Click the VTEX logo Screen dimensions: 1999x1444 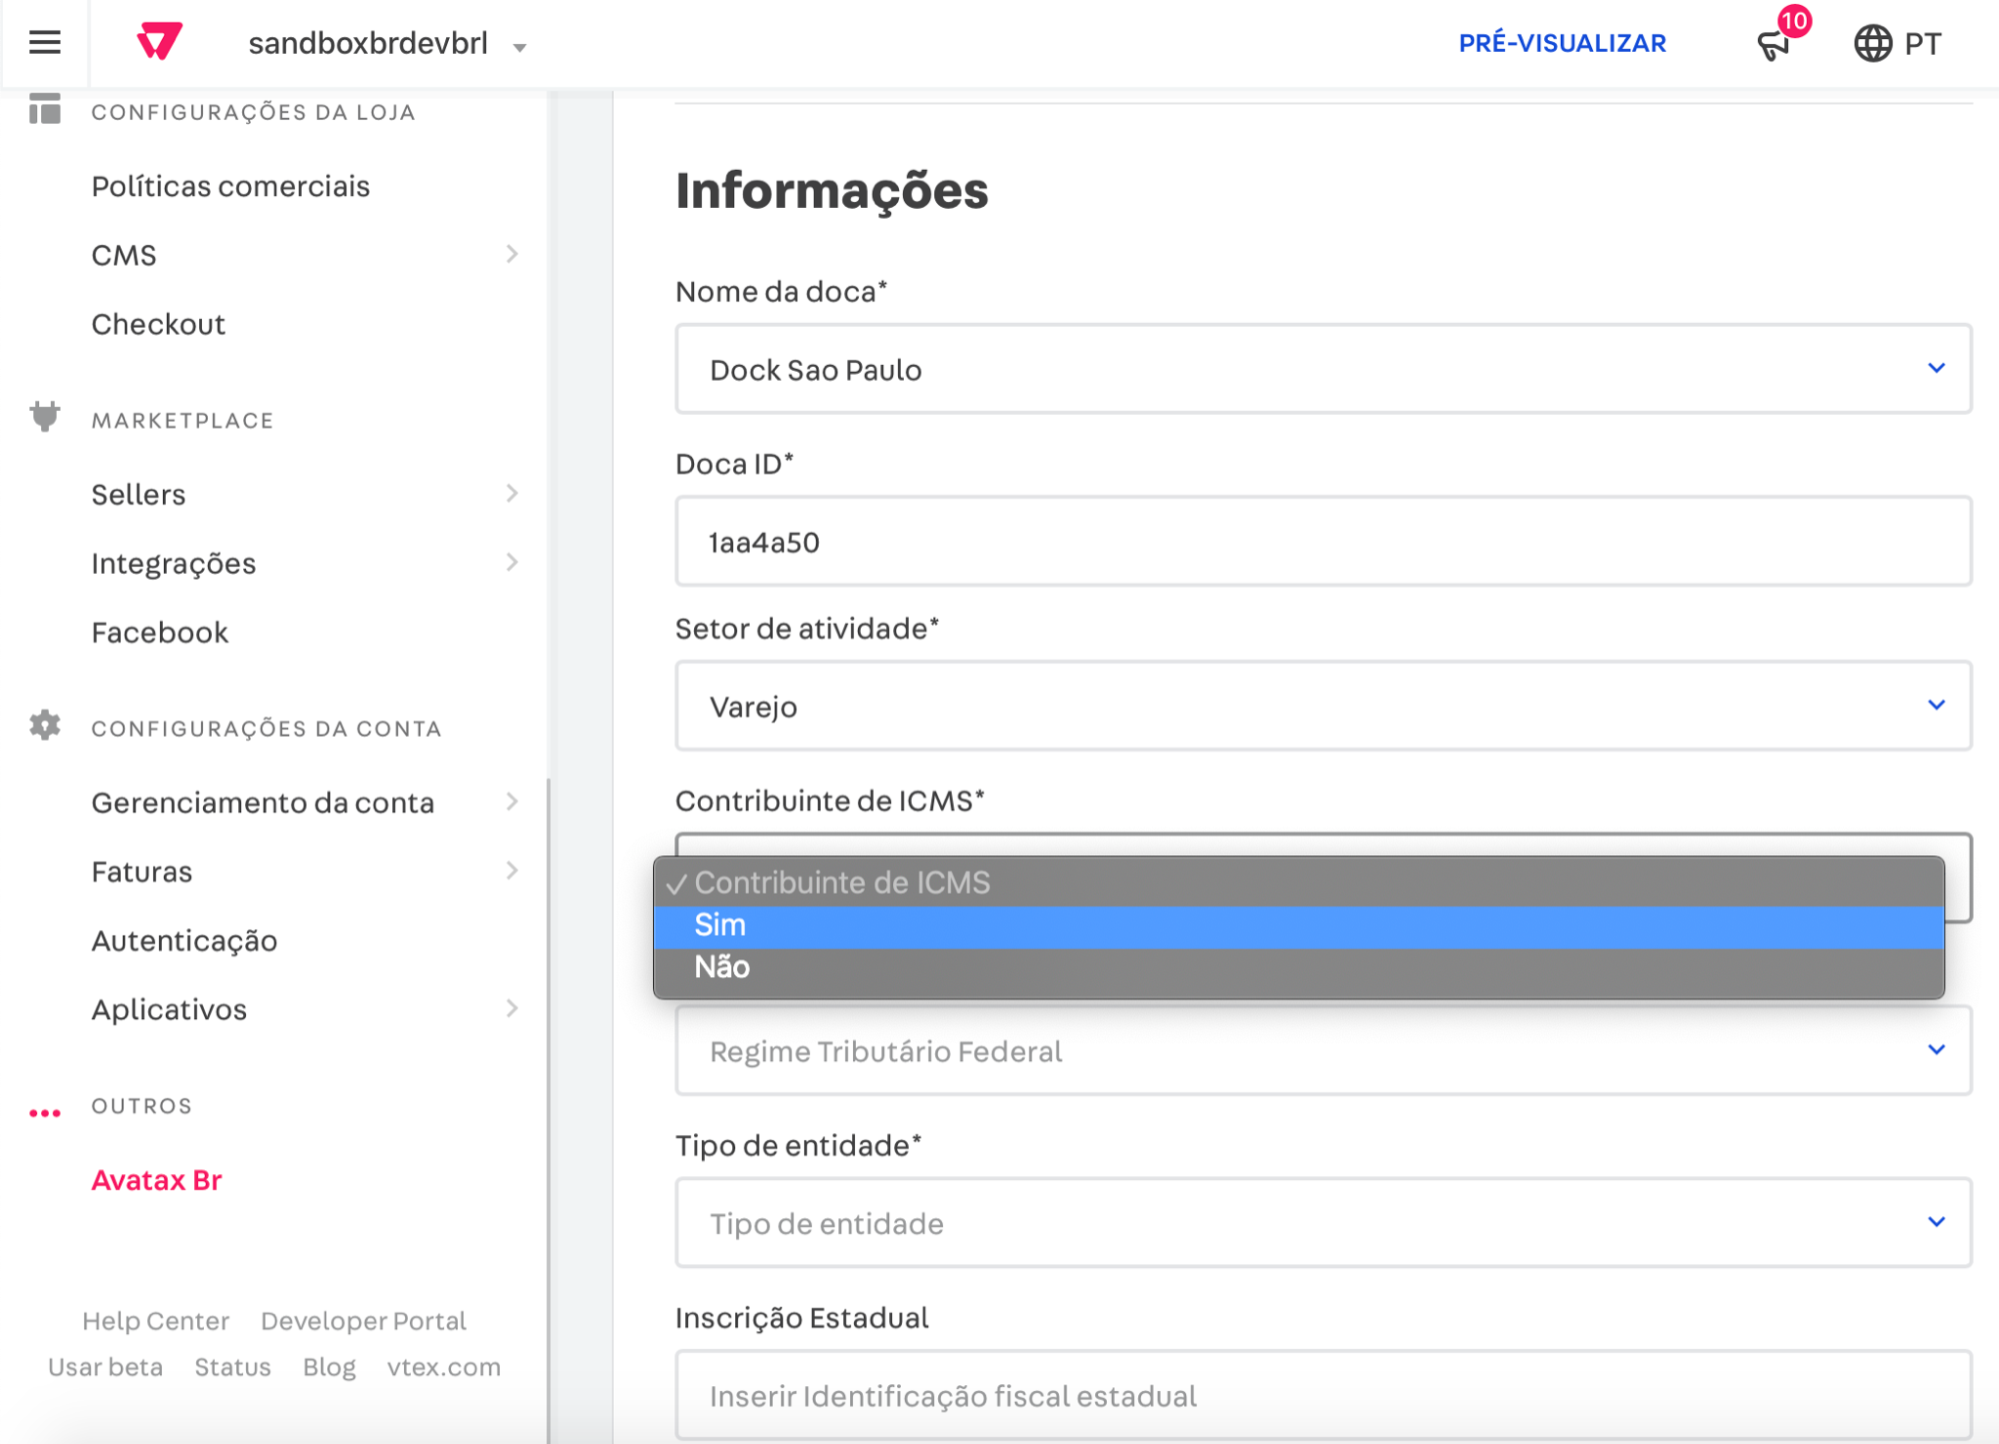pyautogui.click(x=162, y=42)
